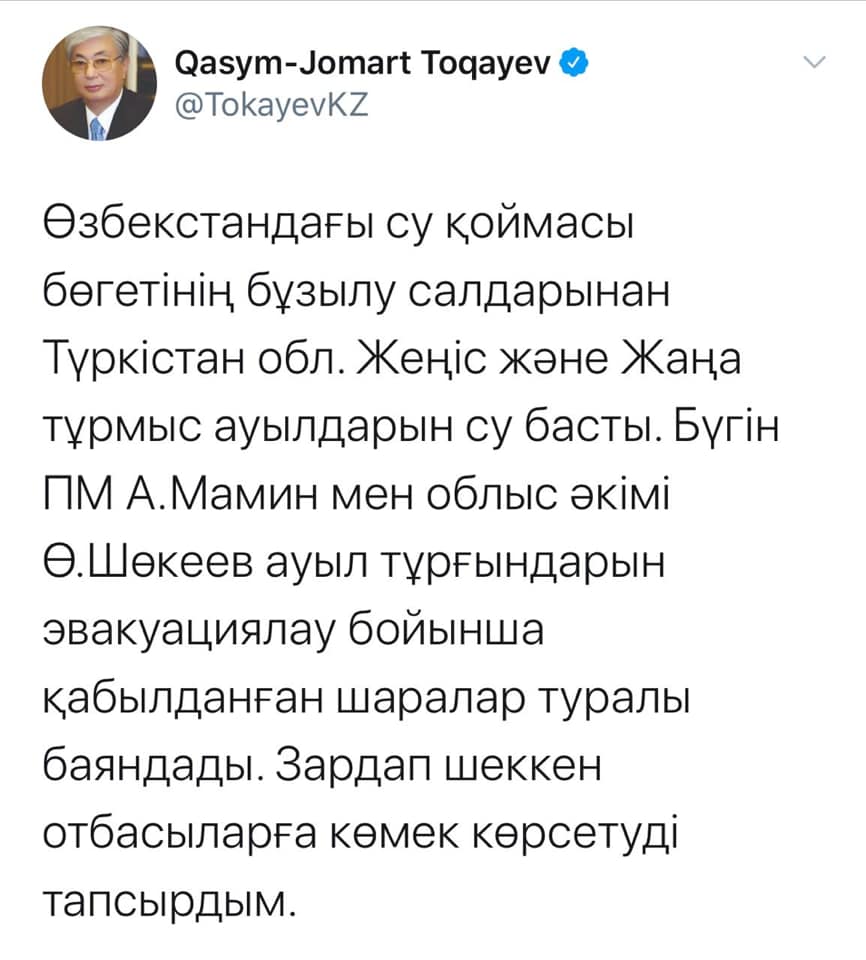The image size is (866, 960).
Task: Click the name Ө.Шөкеев in the tweet
Action: 147,561
